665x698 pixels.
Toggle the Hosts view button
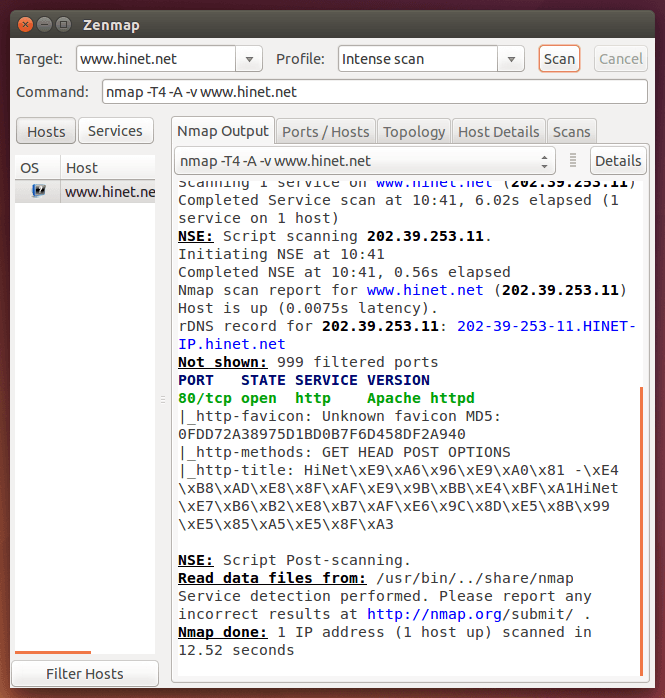(x=46, y=131)
